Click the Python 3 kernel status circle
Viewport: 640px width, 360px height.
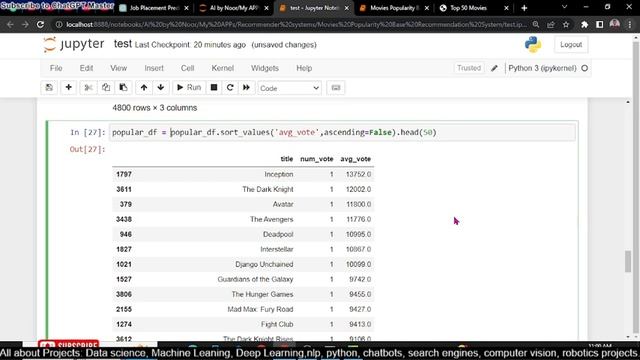click(584, 68)
